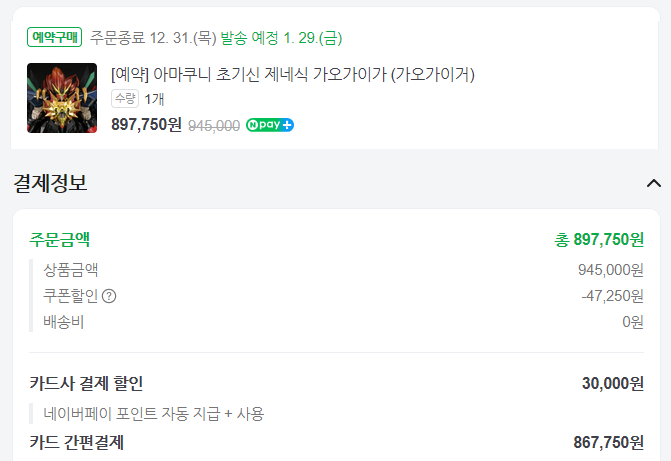Click 네이버페이 포인트 자동 지급 + 사용 text
The image size is (671, 461).
(153, 413)
